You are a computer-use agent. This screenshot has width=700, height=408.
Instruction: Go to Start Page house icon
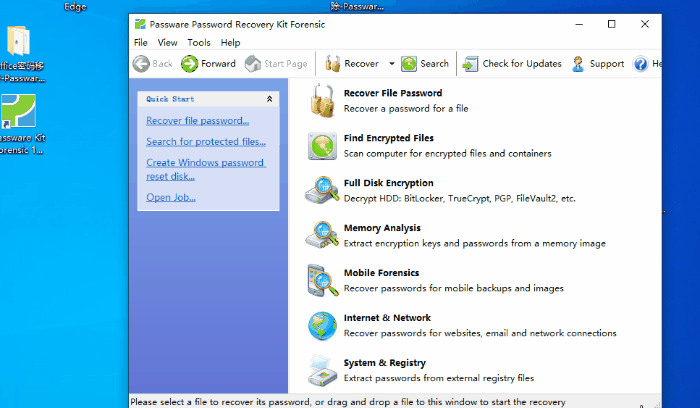[x=253, y=64]
